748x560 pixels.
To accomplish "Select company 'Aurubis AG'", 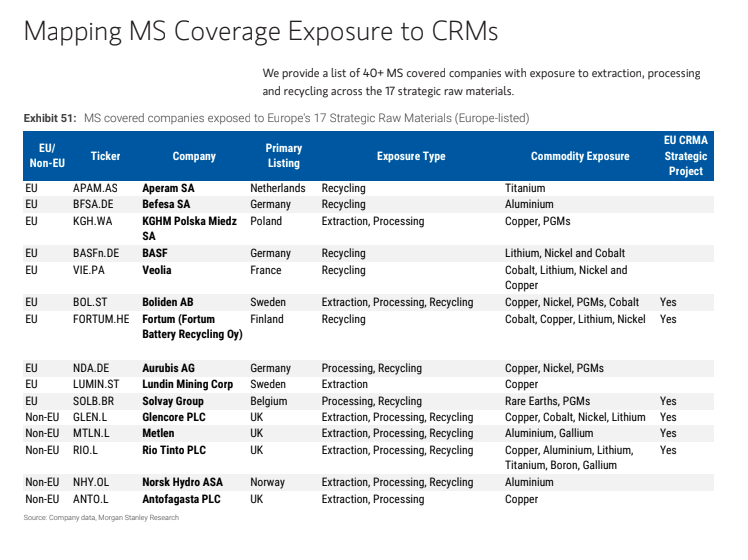I will click(x=168, y=368).
